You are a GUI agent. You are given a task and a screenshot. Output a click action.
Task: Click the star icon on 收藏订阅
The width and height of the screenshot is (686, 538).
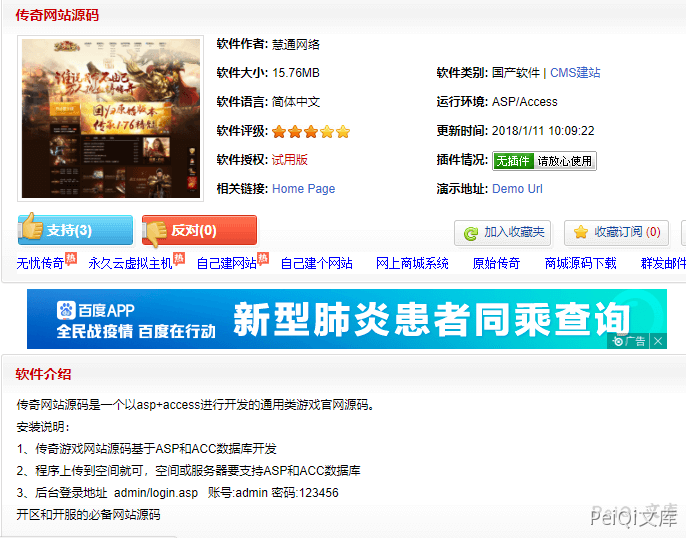580,233
